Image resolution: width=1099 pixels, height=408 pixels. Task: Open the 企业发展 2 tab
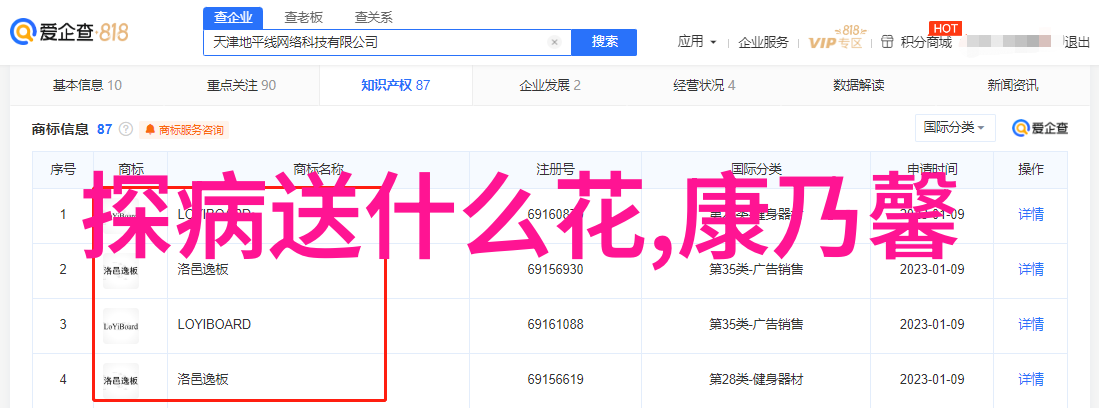tap(550, 86)
